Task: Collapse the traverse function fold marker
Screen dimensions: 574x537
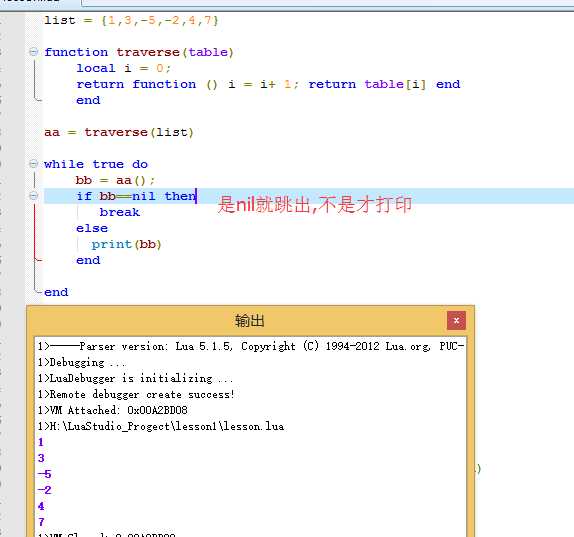Action: coord(33,52)
